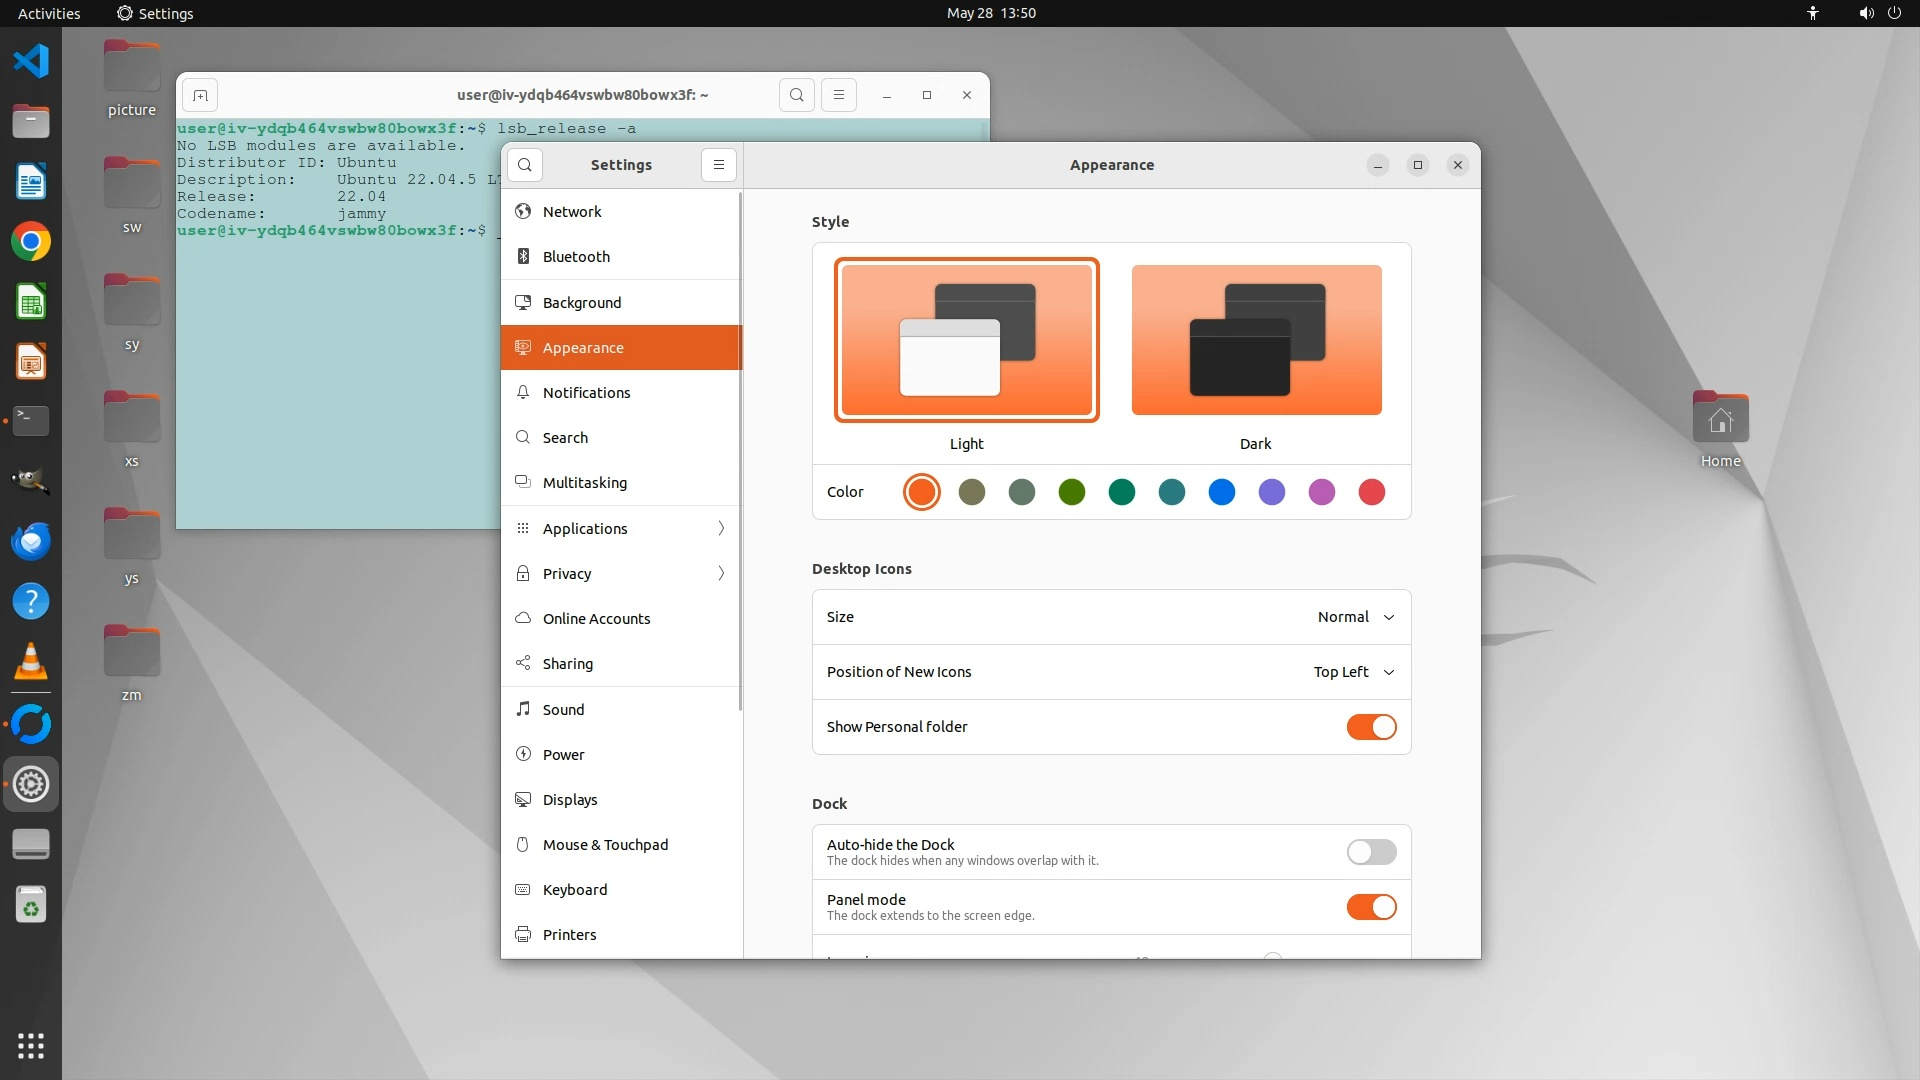This screenshot has height=1080, width=1920.
Task: Click the Show Applications grid icon
Action: tap(31, 1046)
